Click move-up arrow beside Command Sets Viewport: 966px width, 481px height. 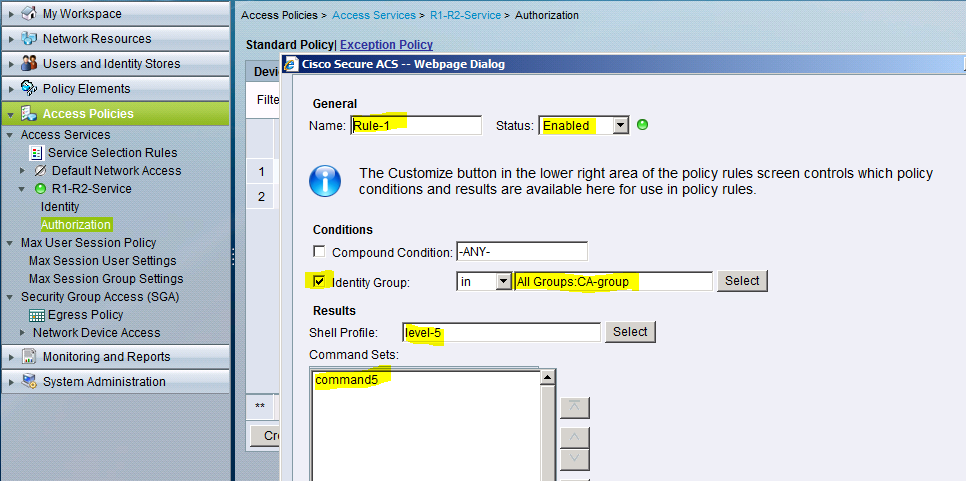point(574,438)
